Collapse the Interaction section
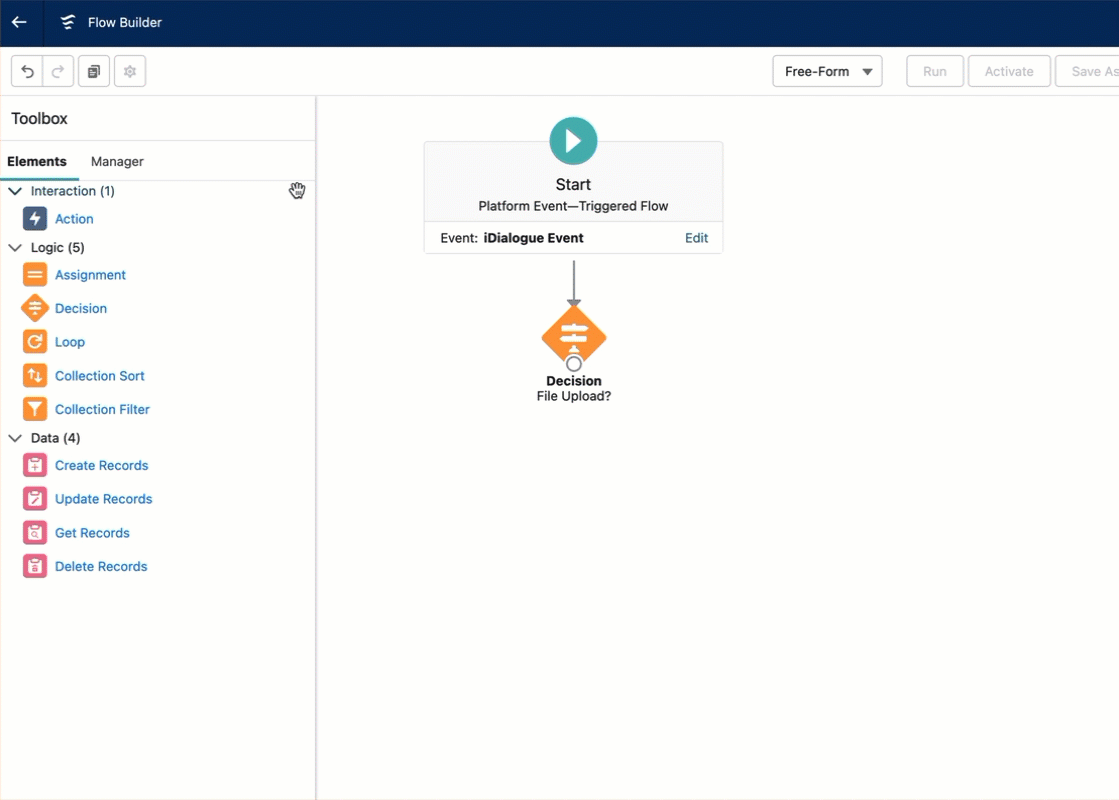The height and width of the screenshot is (800, 1119). pos(15,191)
